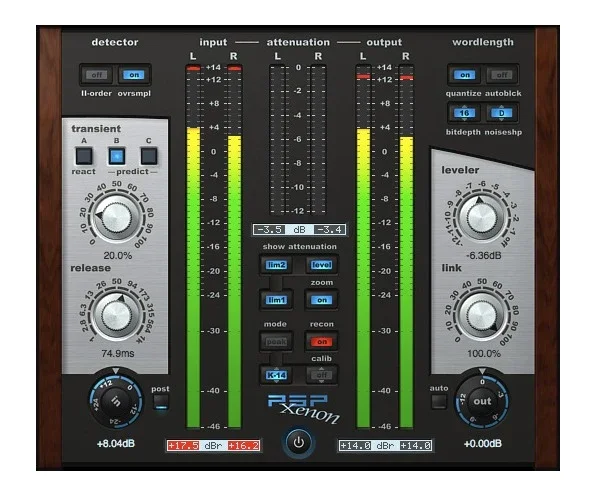Click the link percentage knob
Viewport: 597px width, 497px height.
482,316
